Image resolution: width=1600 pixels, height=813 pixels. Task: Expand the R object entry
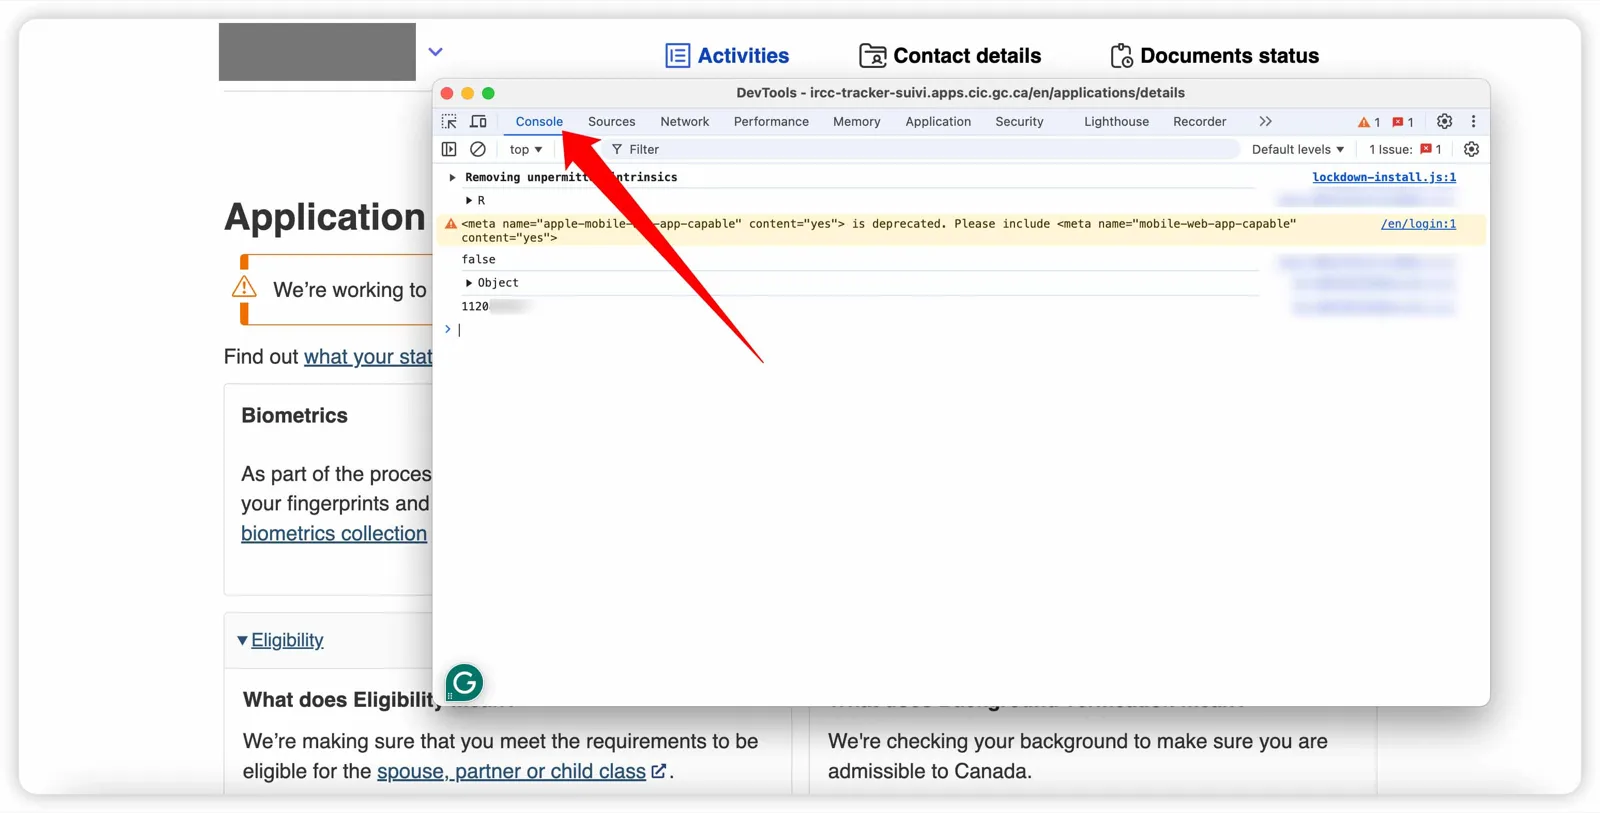[468, 200]
